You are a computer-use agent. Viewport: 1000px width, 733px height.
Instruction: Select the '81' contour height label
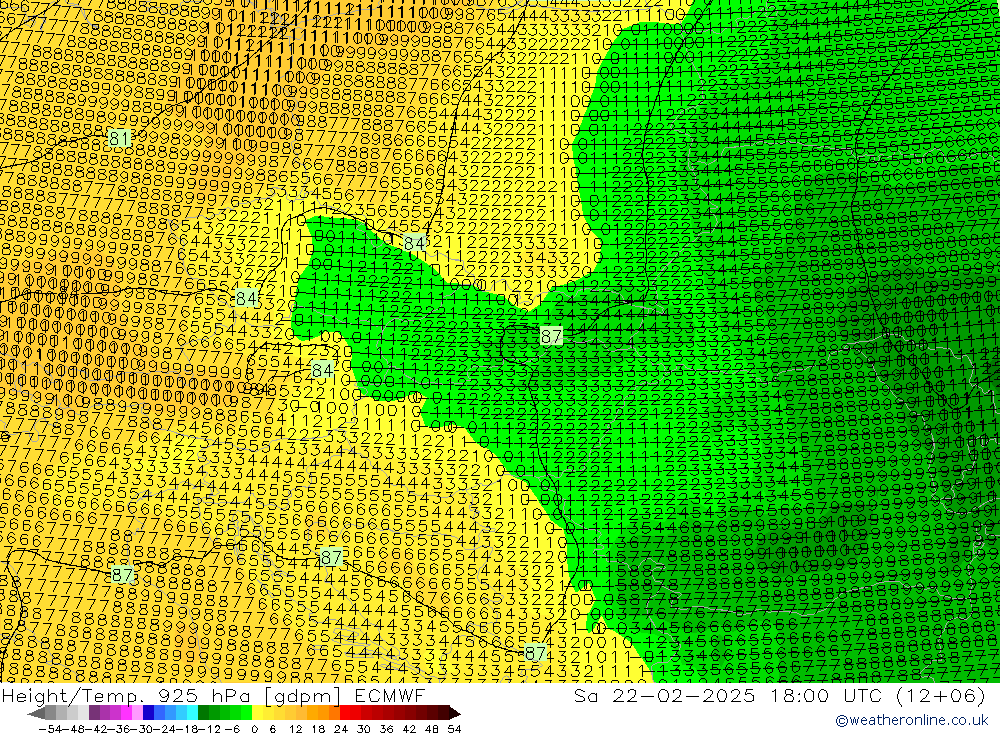(120, 138)
